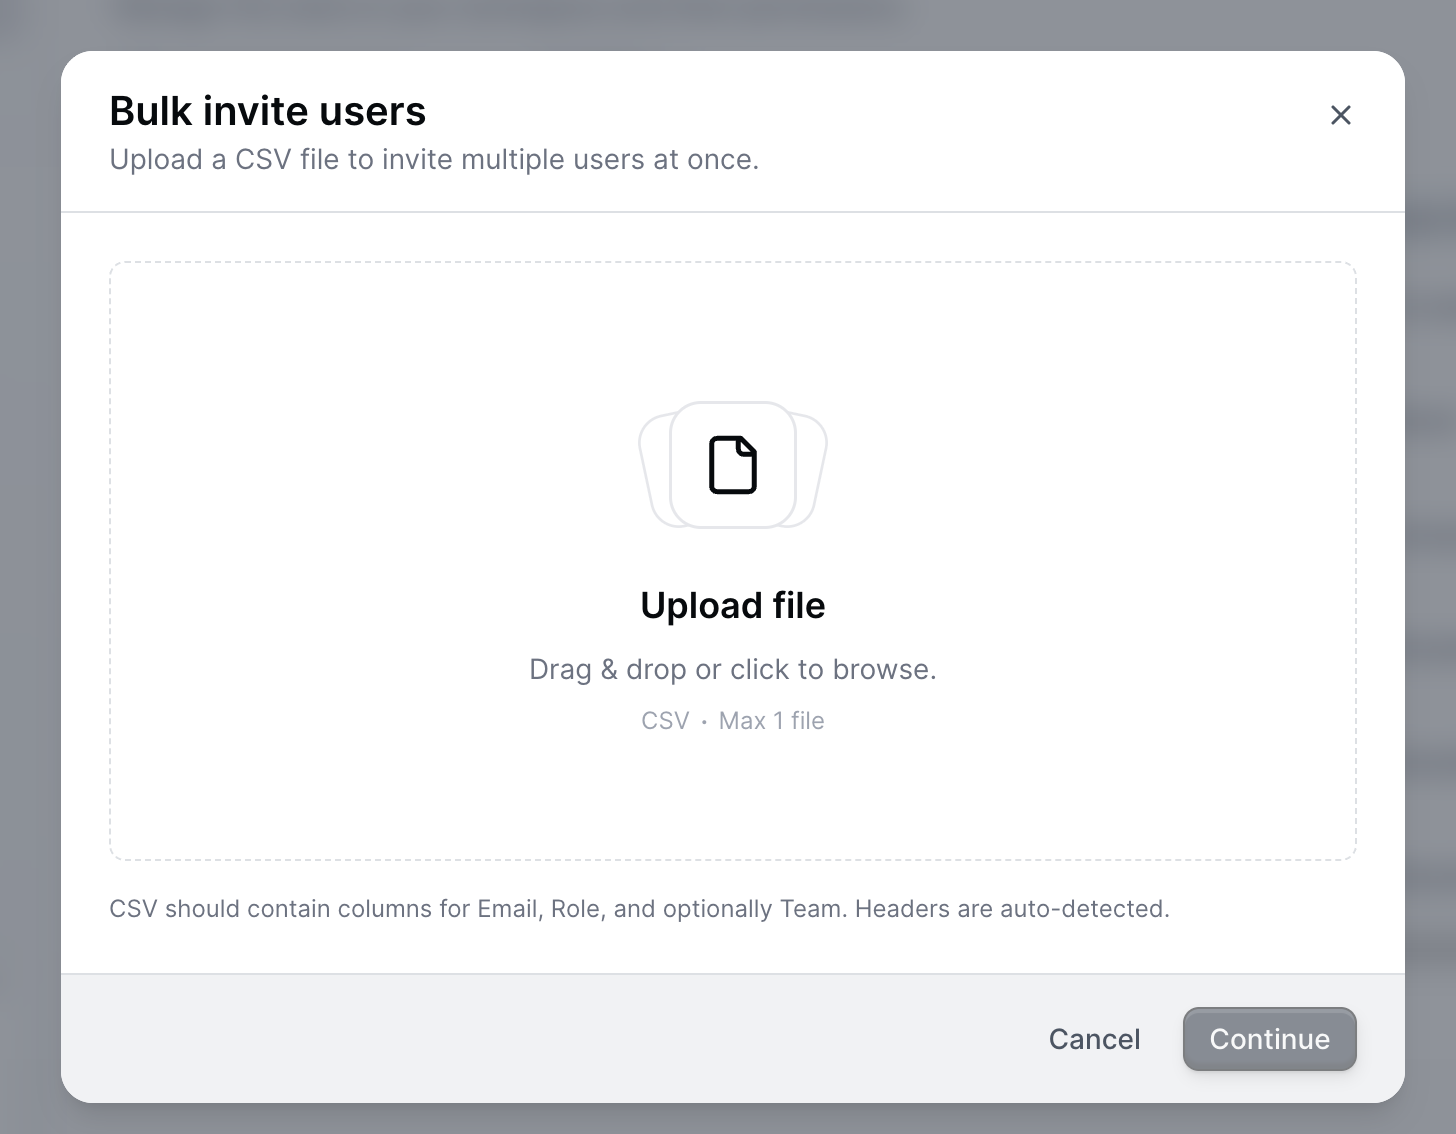Dismiss the dialog with Cancel
Image resolution: width=1456 pixels, height=1134 pixels.
pyautogui.click(x=1094, y=1039)
